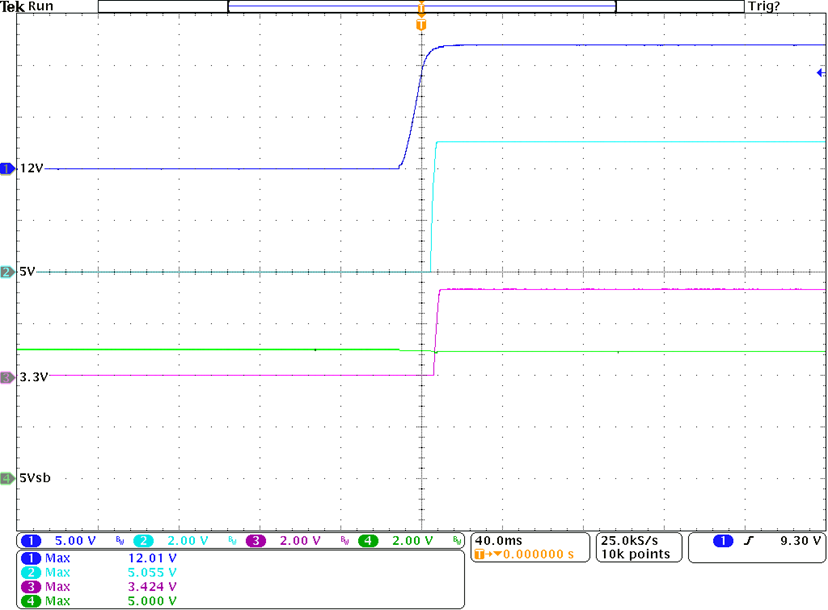Viewport: 828px width, 610px height.
Task: Select the channel 1 badge in scale readout
Action: (31, 541)
